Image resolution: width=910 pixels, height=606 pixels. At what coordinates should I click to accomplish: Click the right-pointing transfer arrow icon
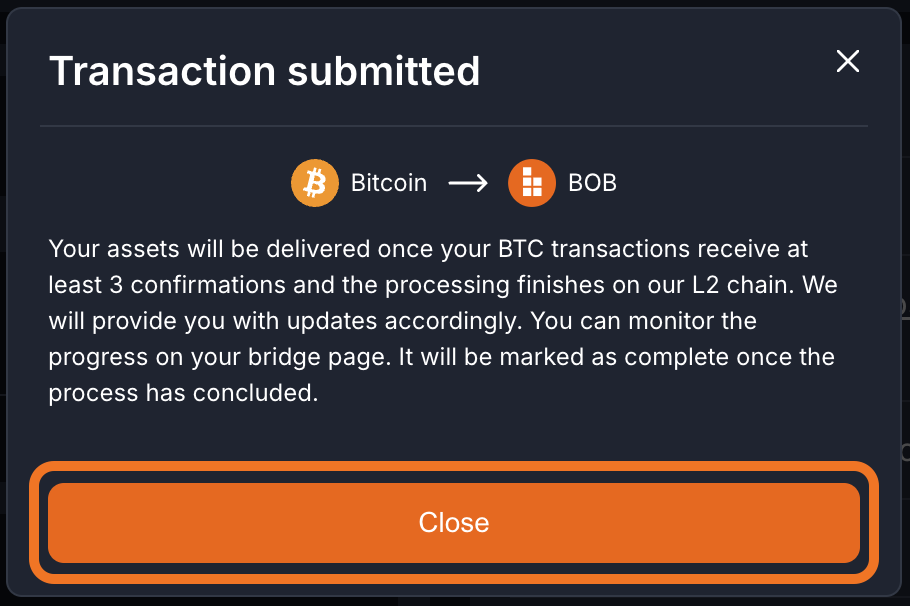point(467,183)
